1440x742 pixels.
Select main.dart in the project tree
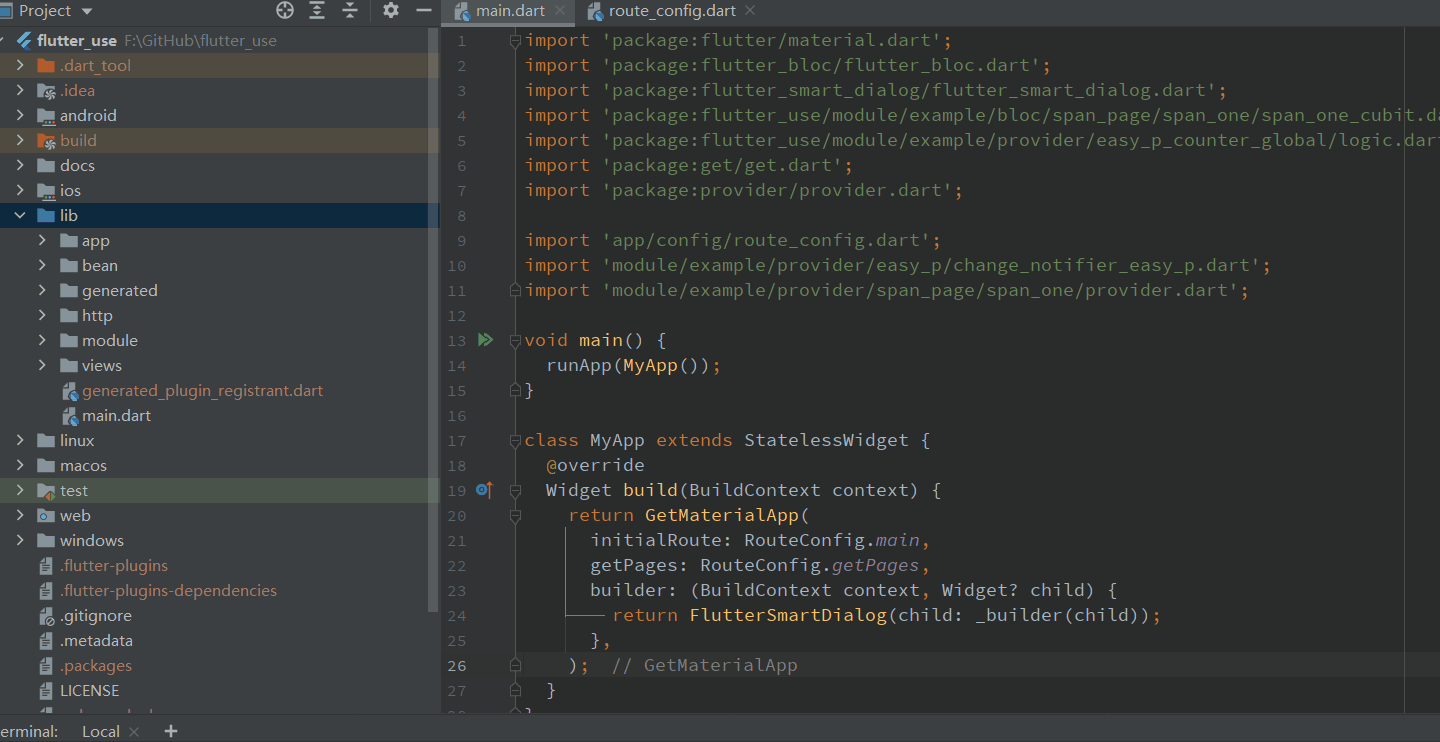click(x=116, y=415)
